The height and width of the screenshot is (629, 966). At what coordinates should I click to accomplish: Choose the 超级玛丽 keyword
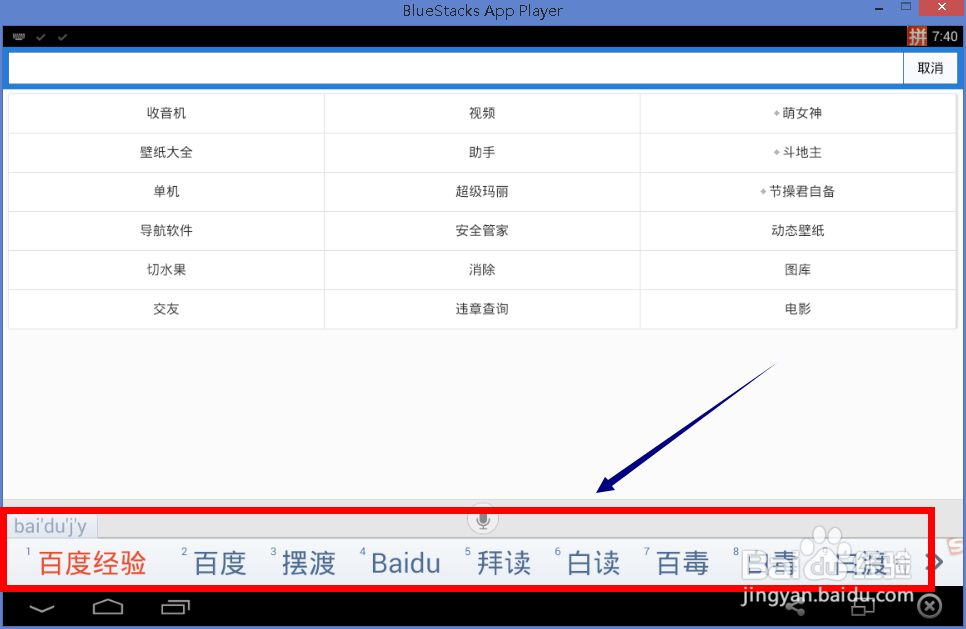tap(482, 192)
